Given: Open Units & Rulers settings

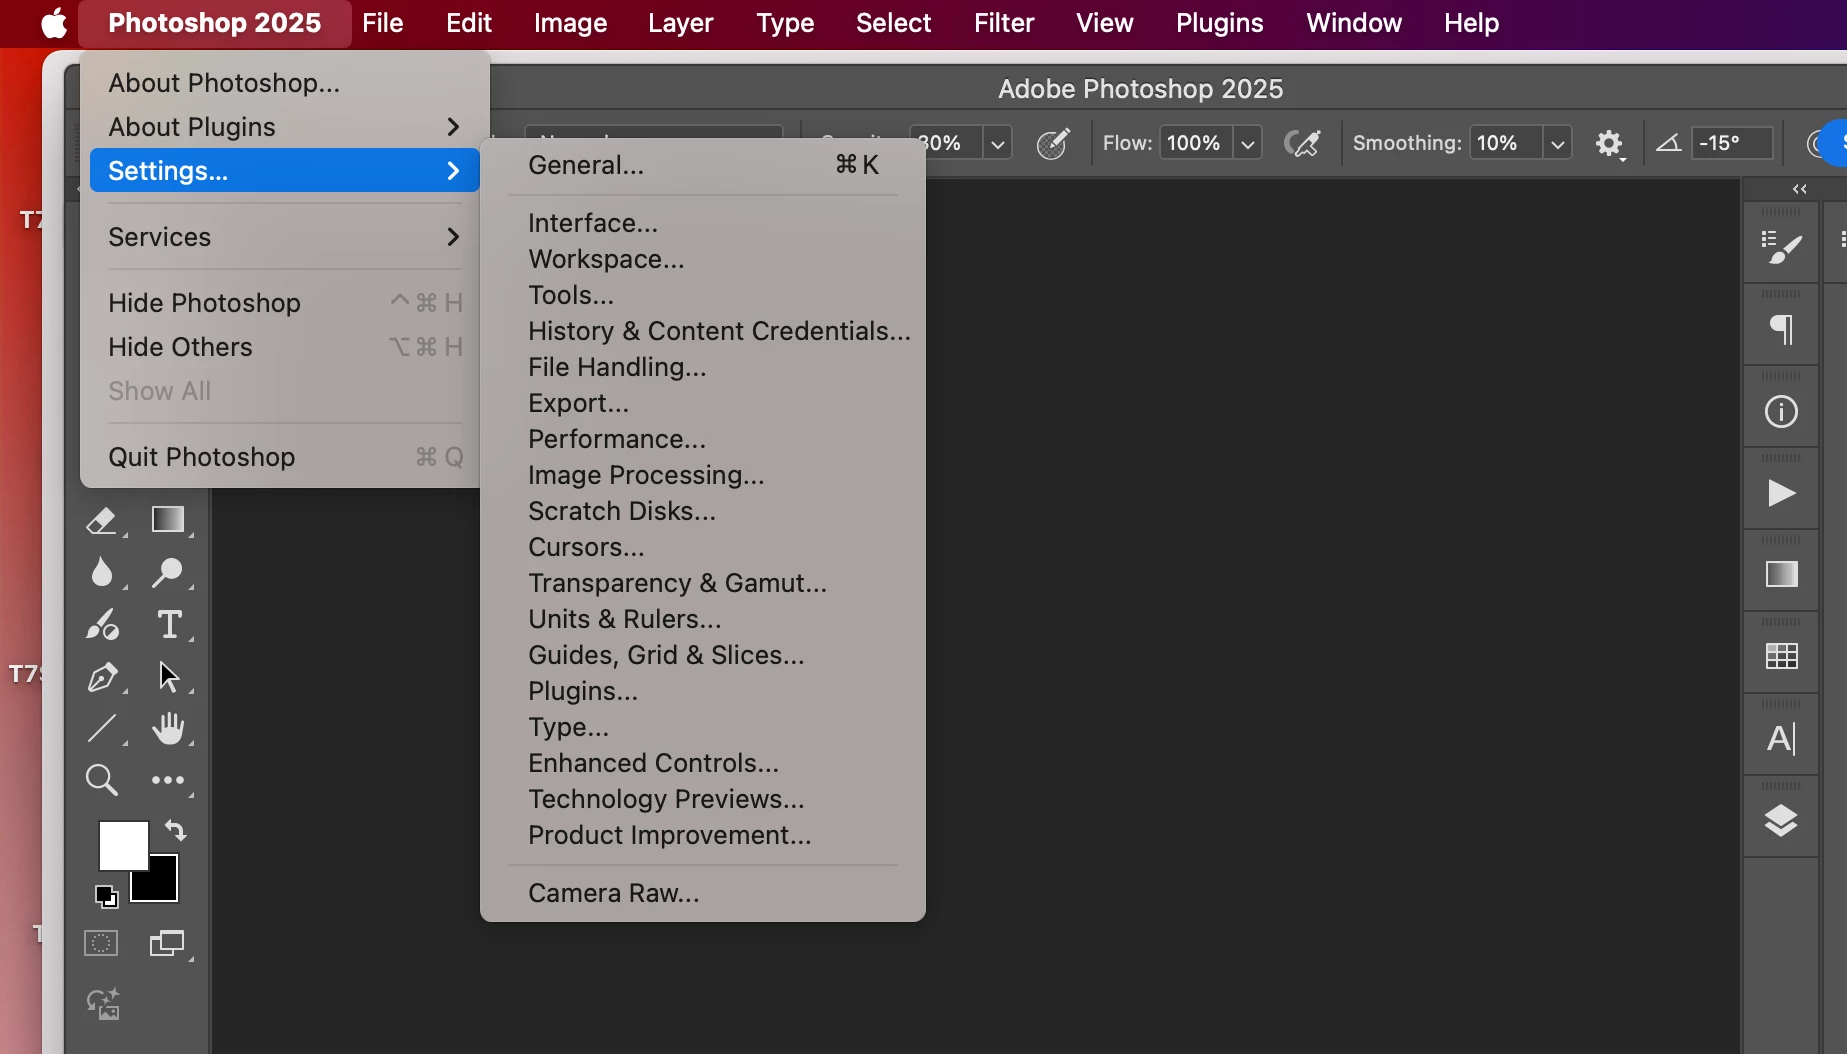Looking at the screenshot, I should [x=702, y=619].
